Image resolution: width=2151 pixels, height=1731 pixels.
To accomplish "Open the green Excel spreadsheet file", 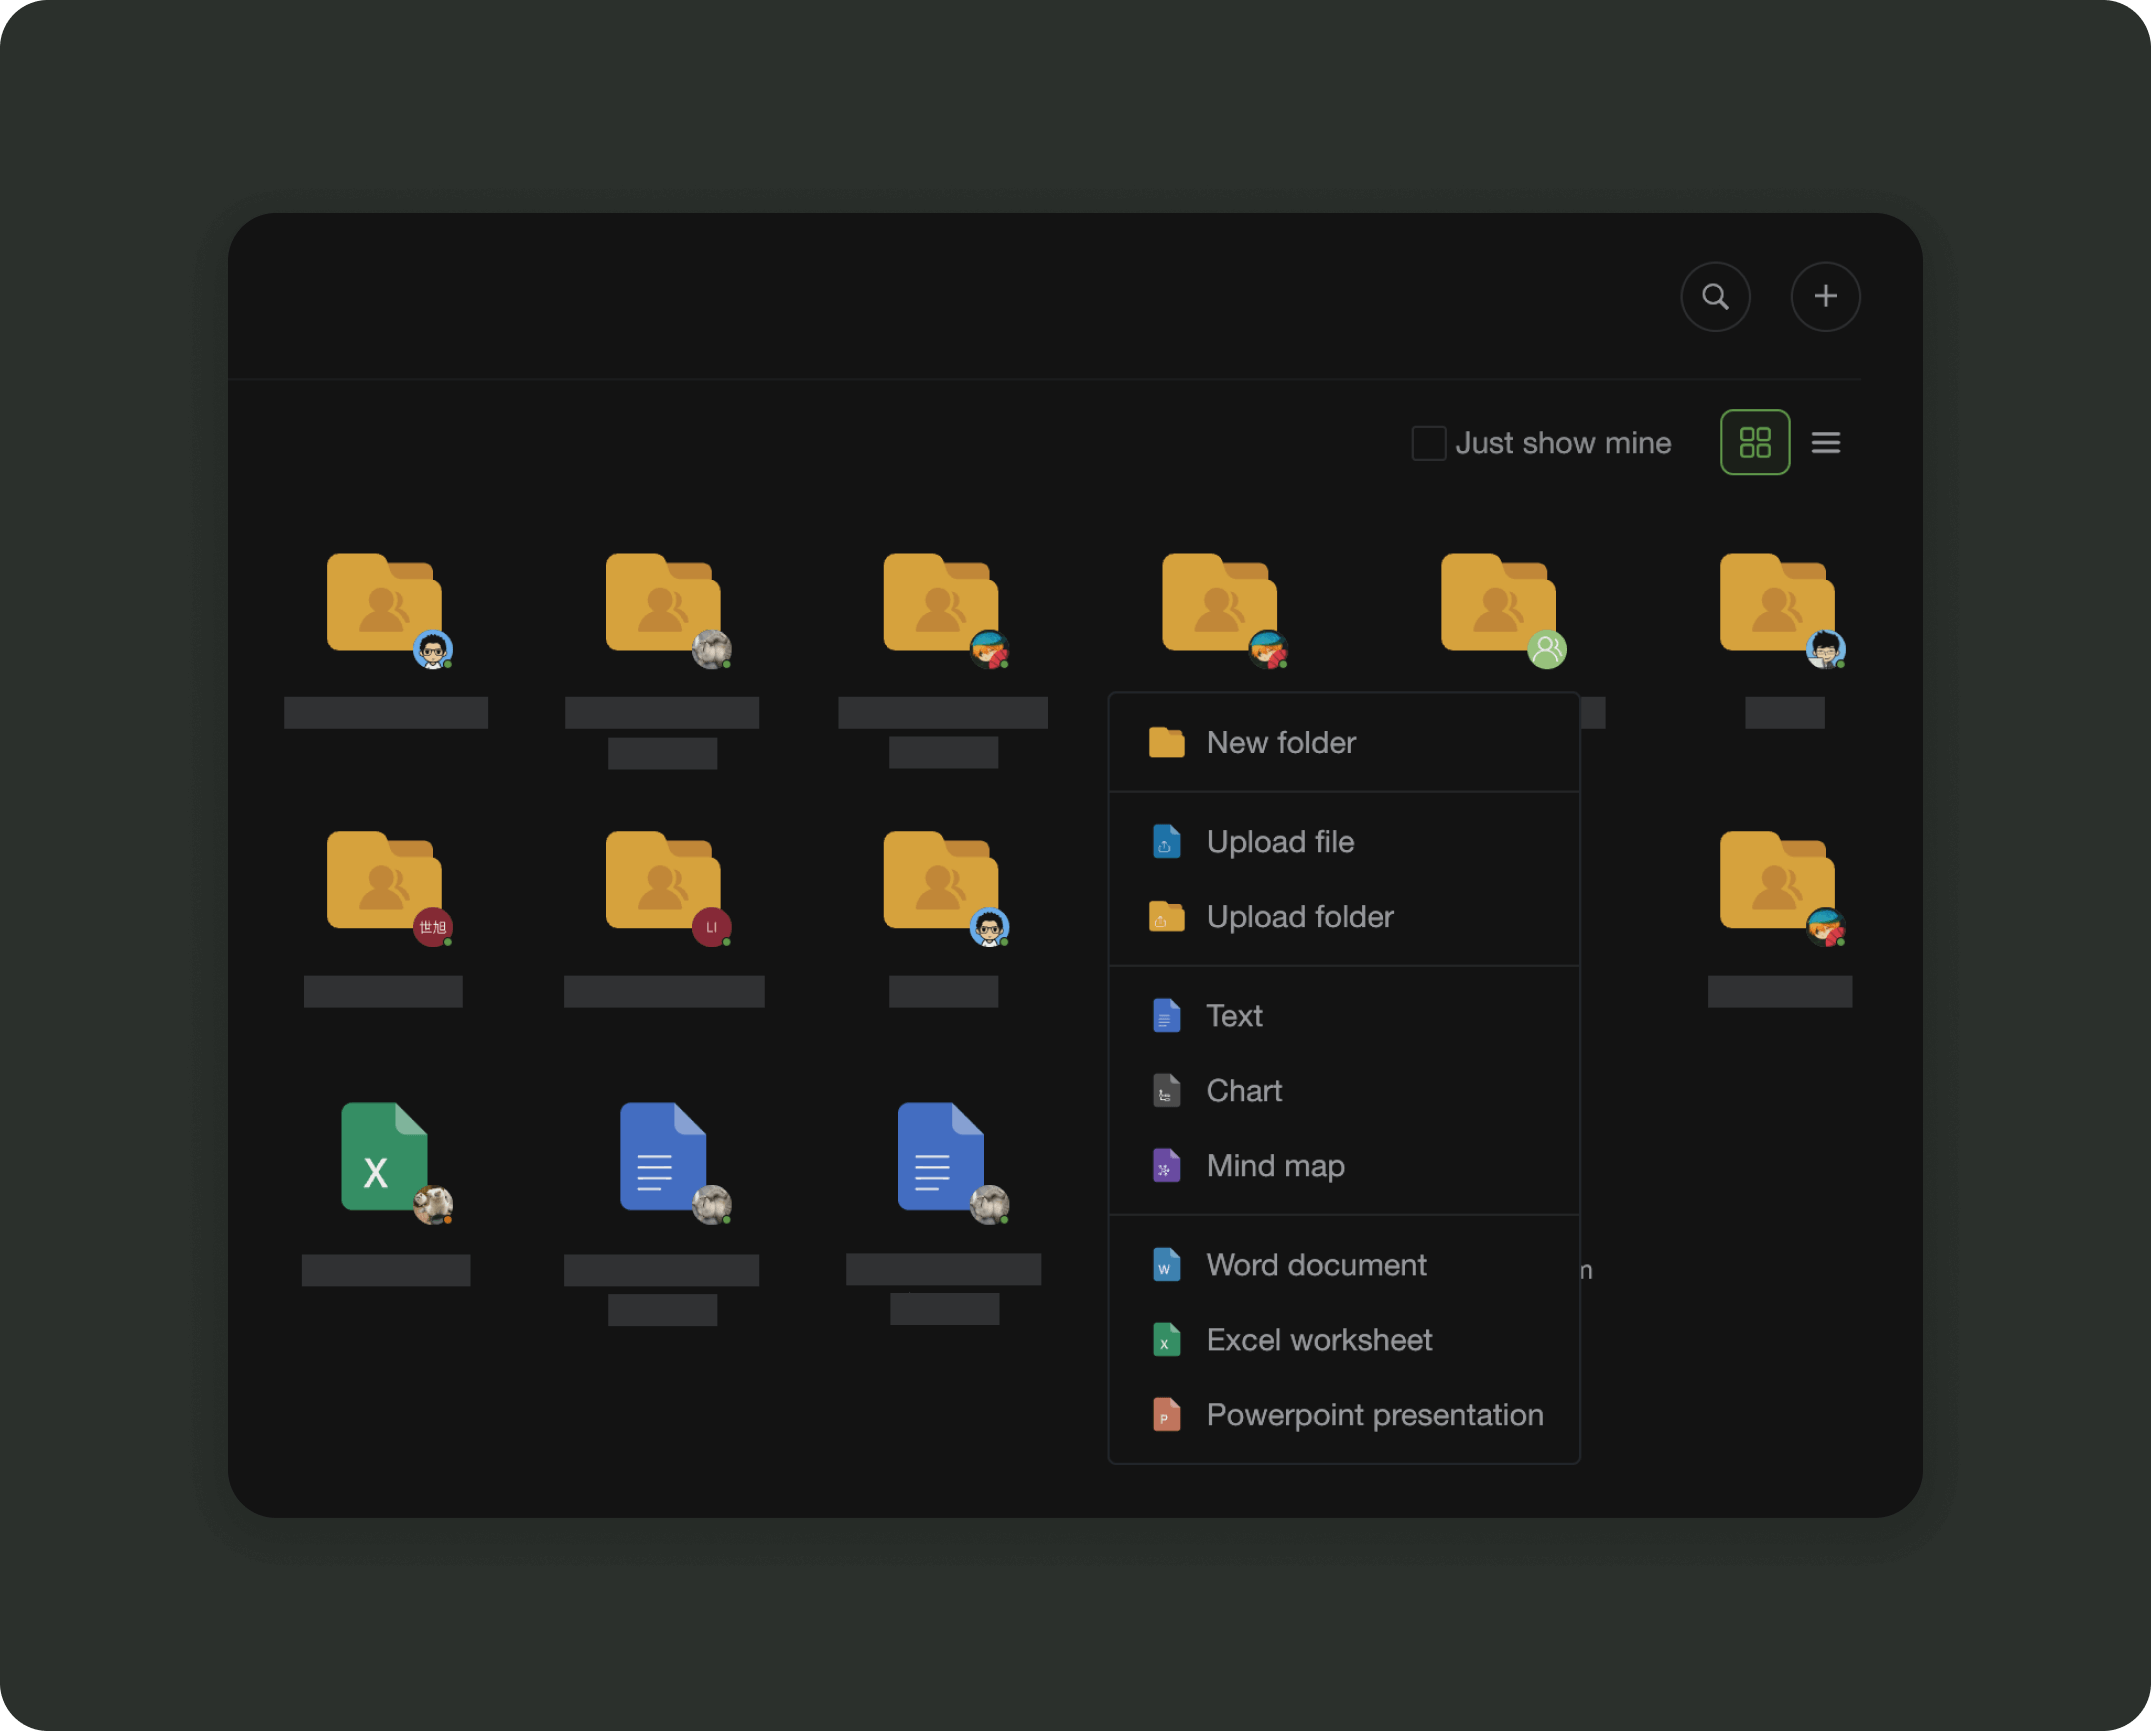I will click(384, 1158).
